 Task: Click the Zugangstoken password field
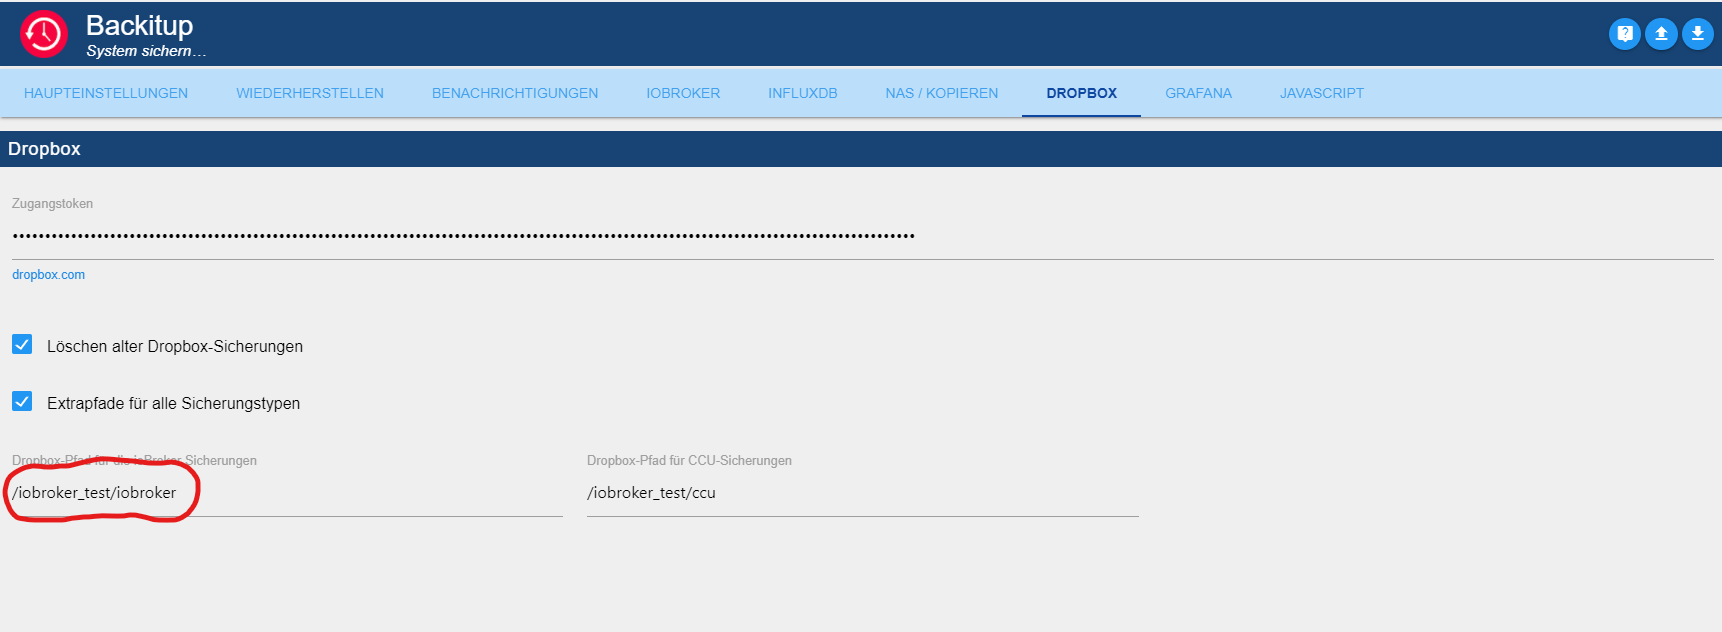tap(863, 237)
